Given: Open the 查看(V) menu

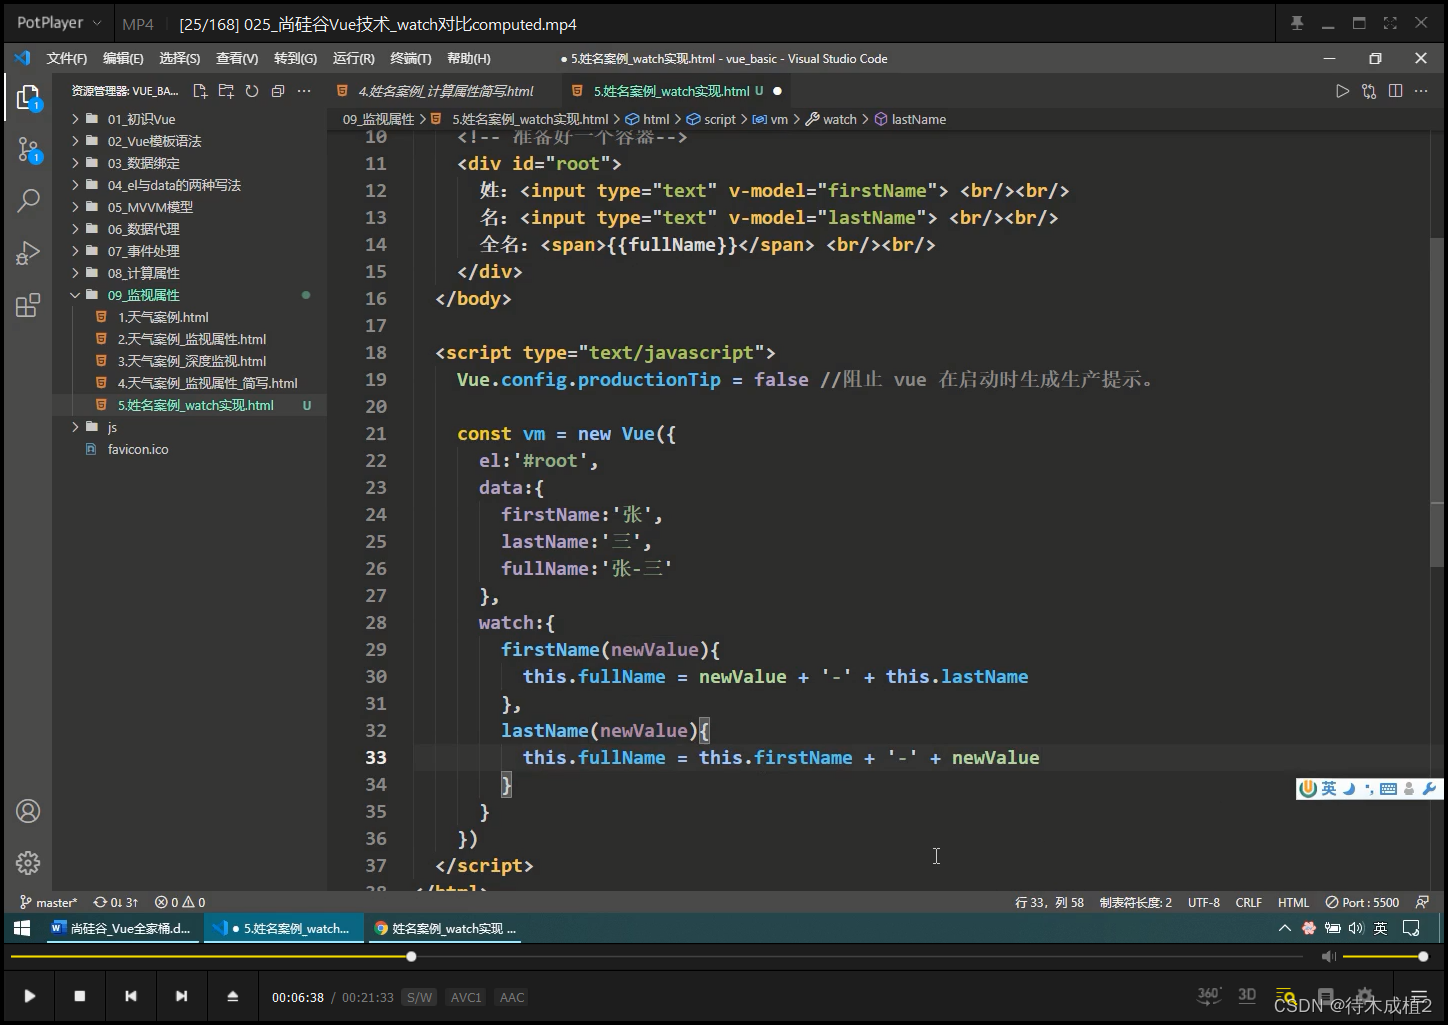Looking at the screenshot, I should tap(237, 58).
